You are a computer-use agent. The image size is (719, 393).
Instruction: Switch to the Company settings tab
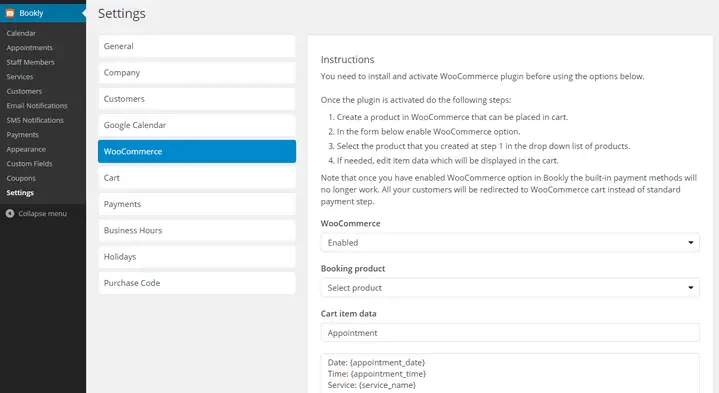pyautogui.click(x=197, y=72)
